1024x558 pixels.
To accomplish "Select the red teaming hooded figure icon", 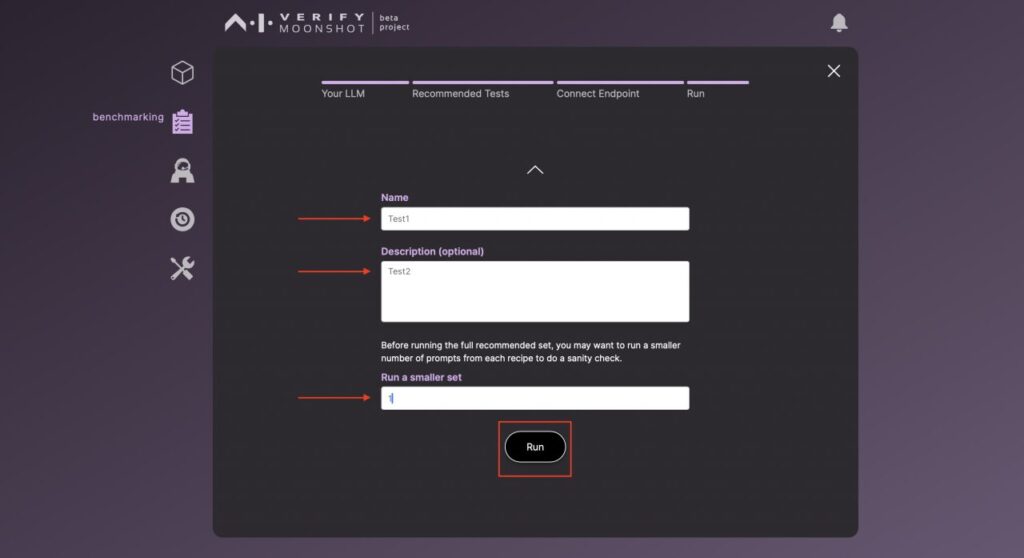I will pos(182,171).
